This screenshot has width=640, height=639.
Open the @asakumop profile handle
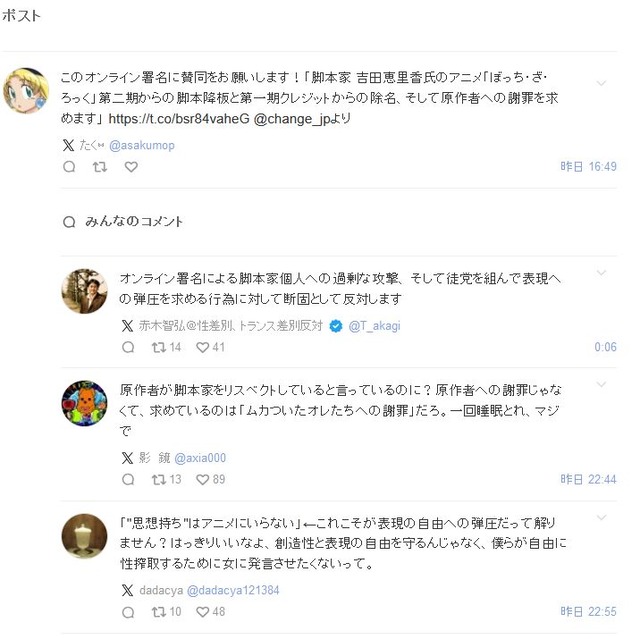[142, 145]
